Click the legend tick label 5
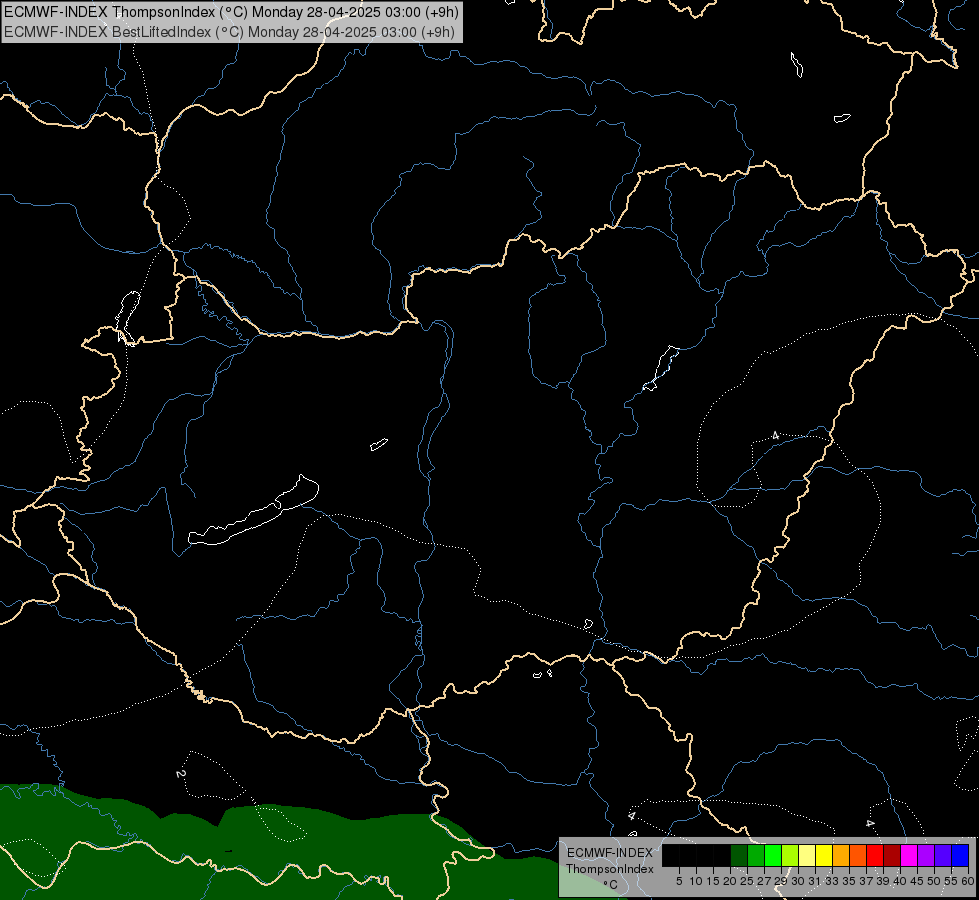Screen dimensions: 979x900 tap(679, 881)
